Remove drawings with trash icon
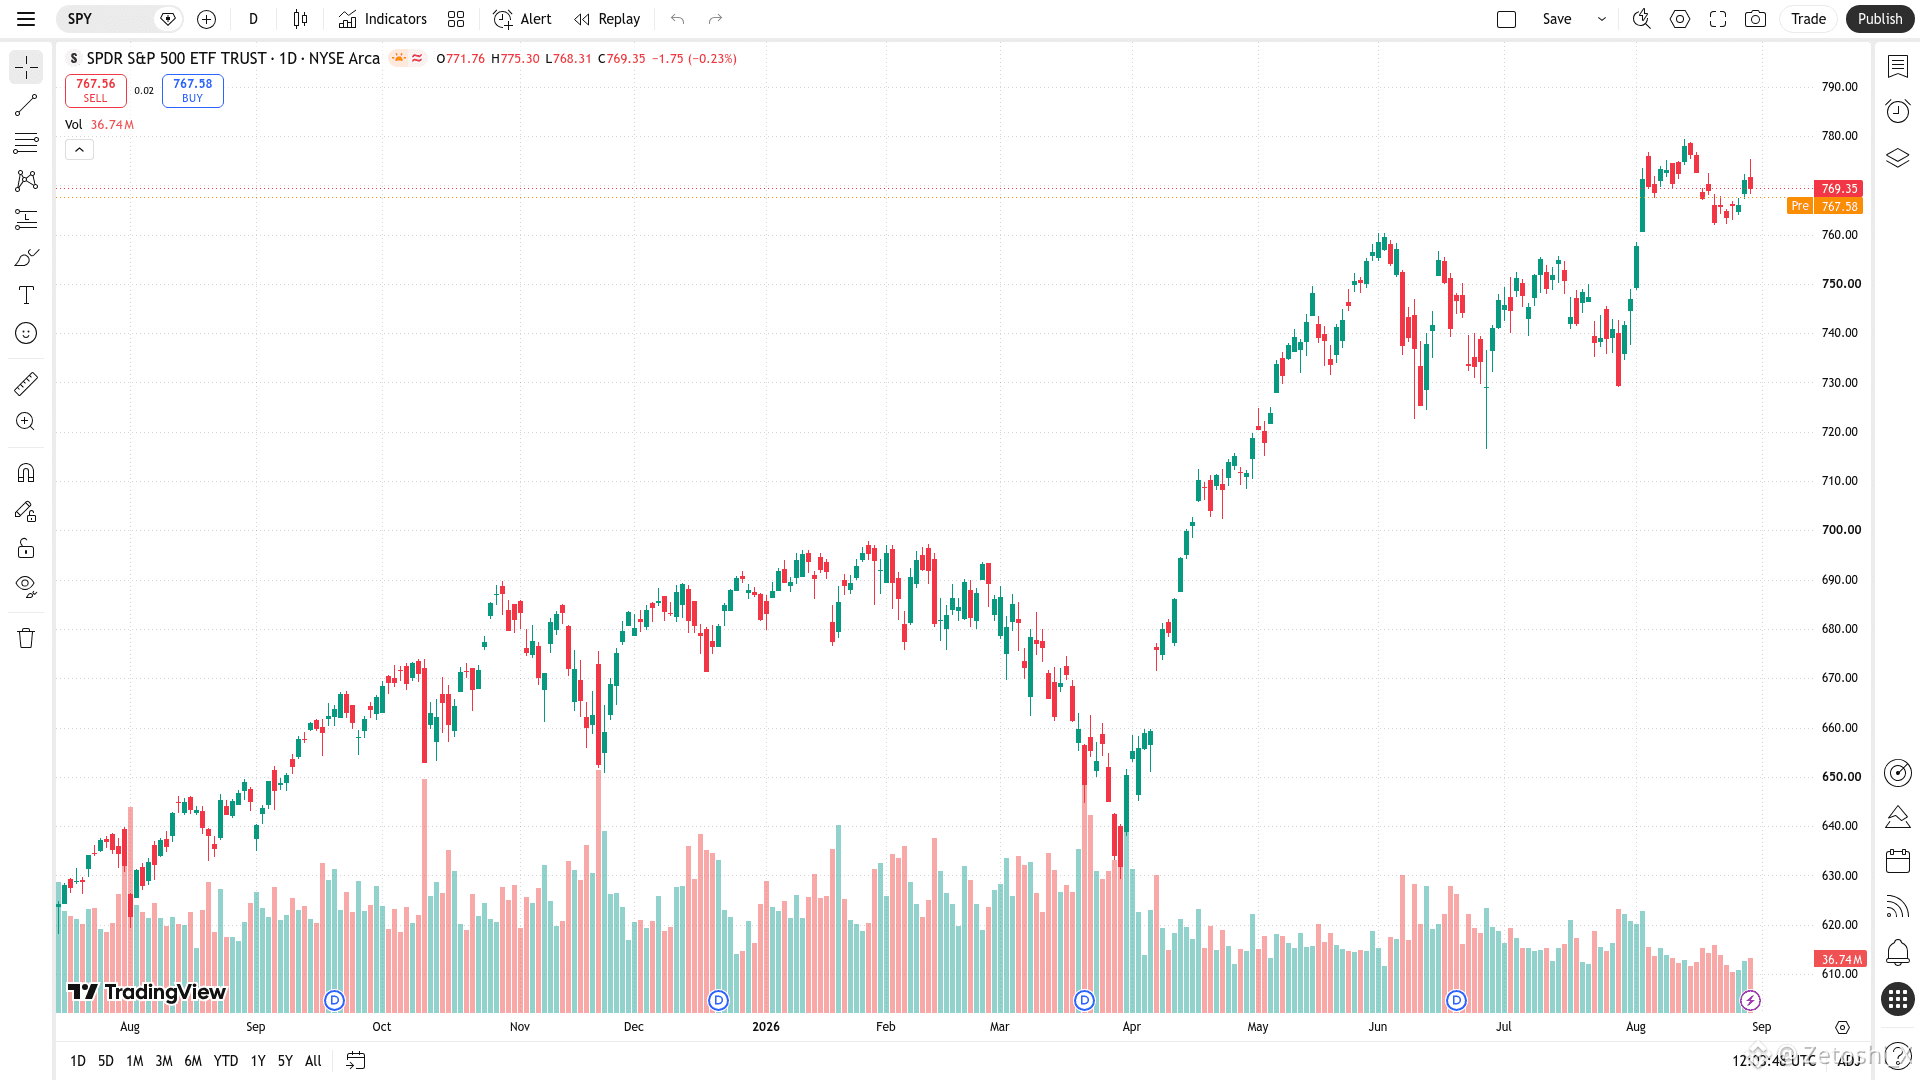 coord(26,638)
